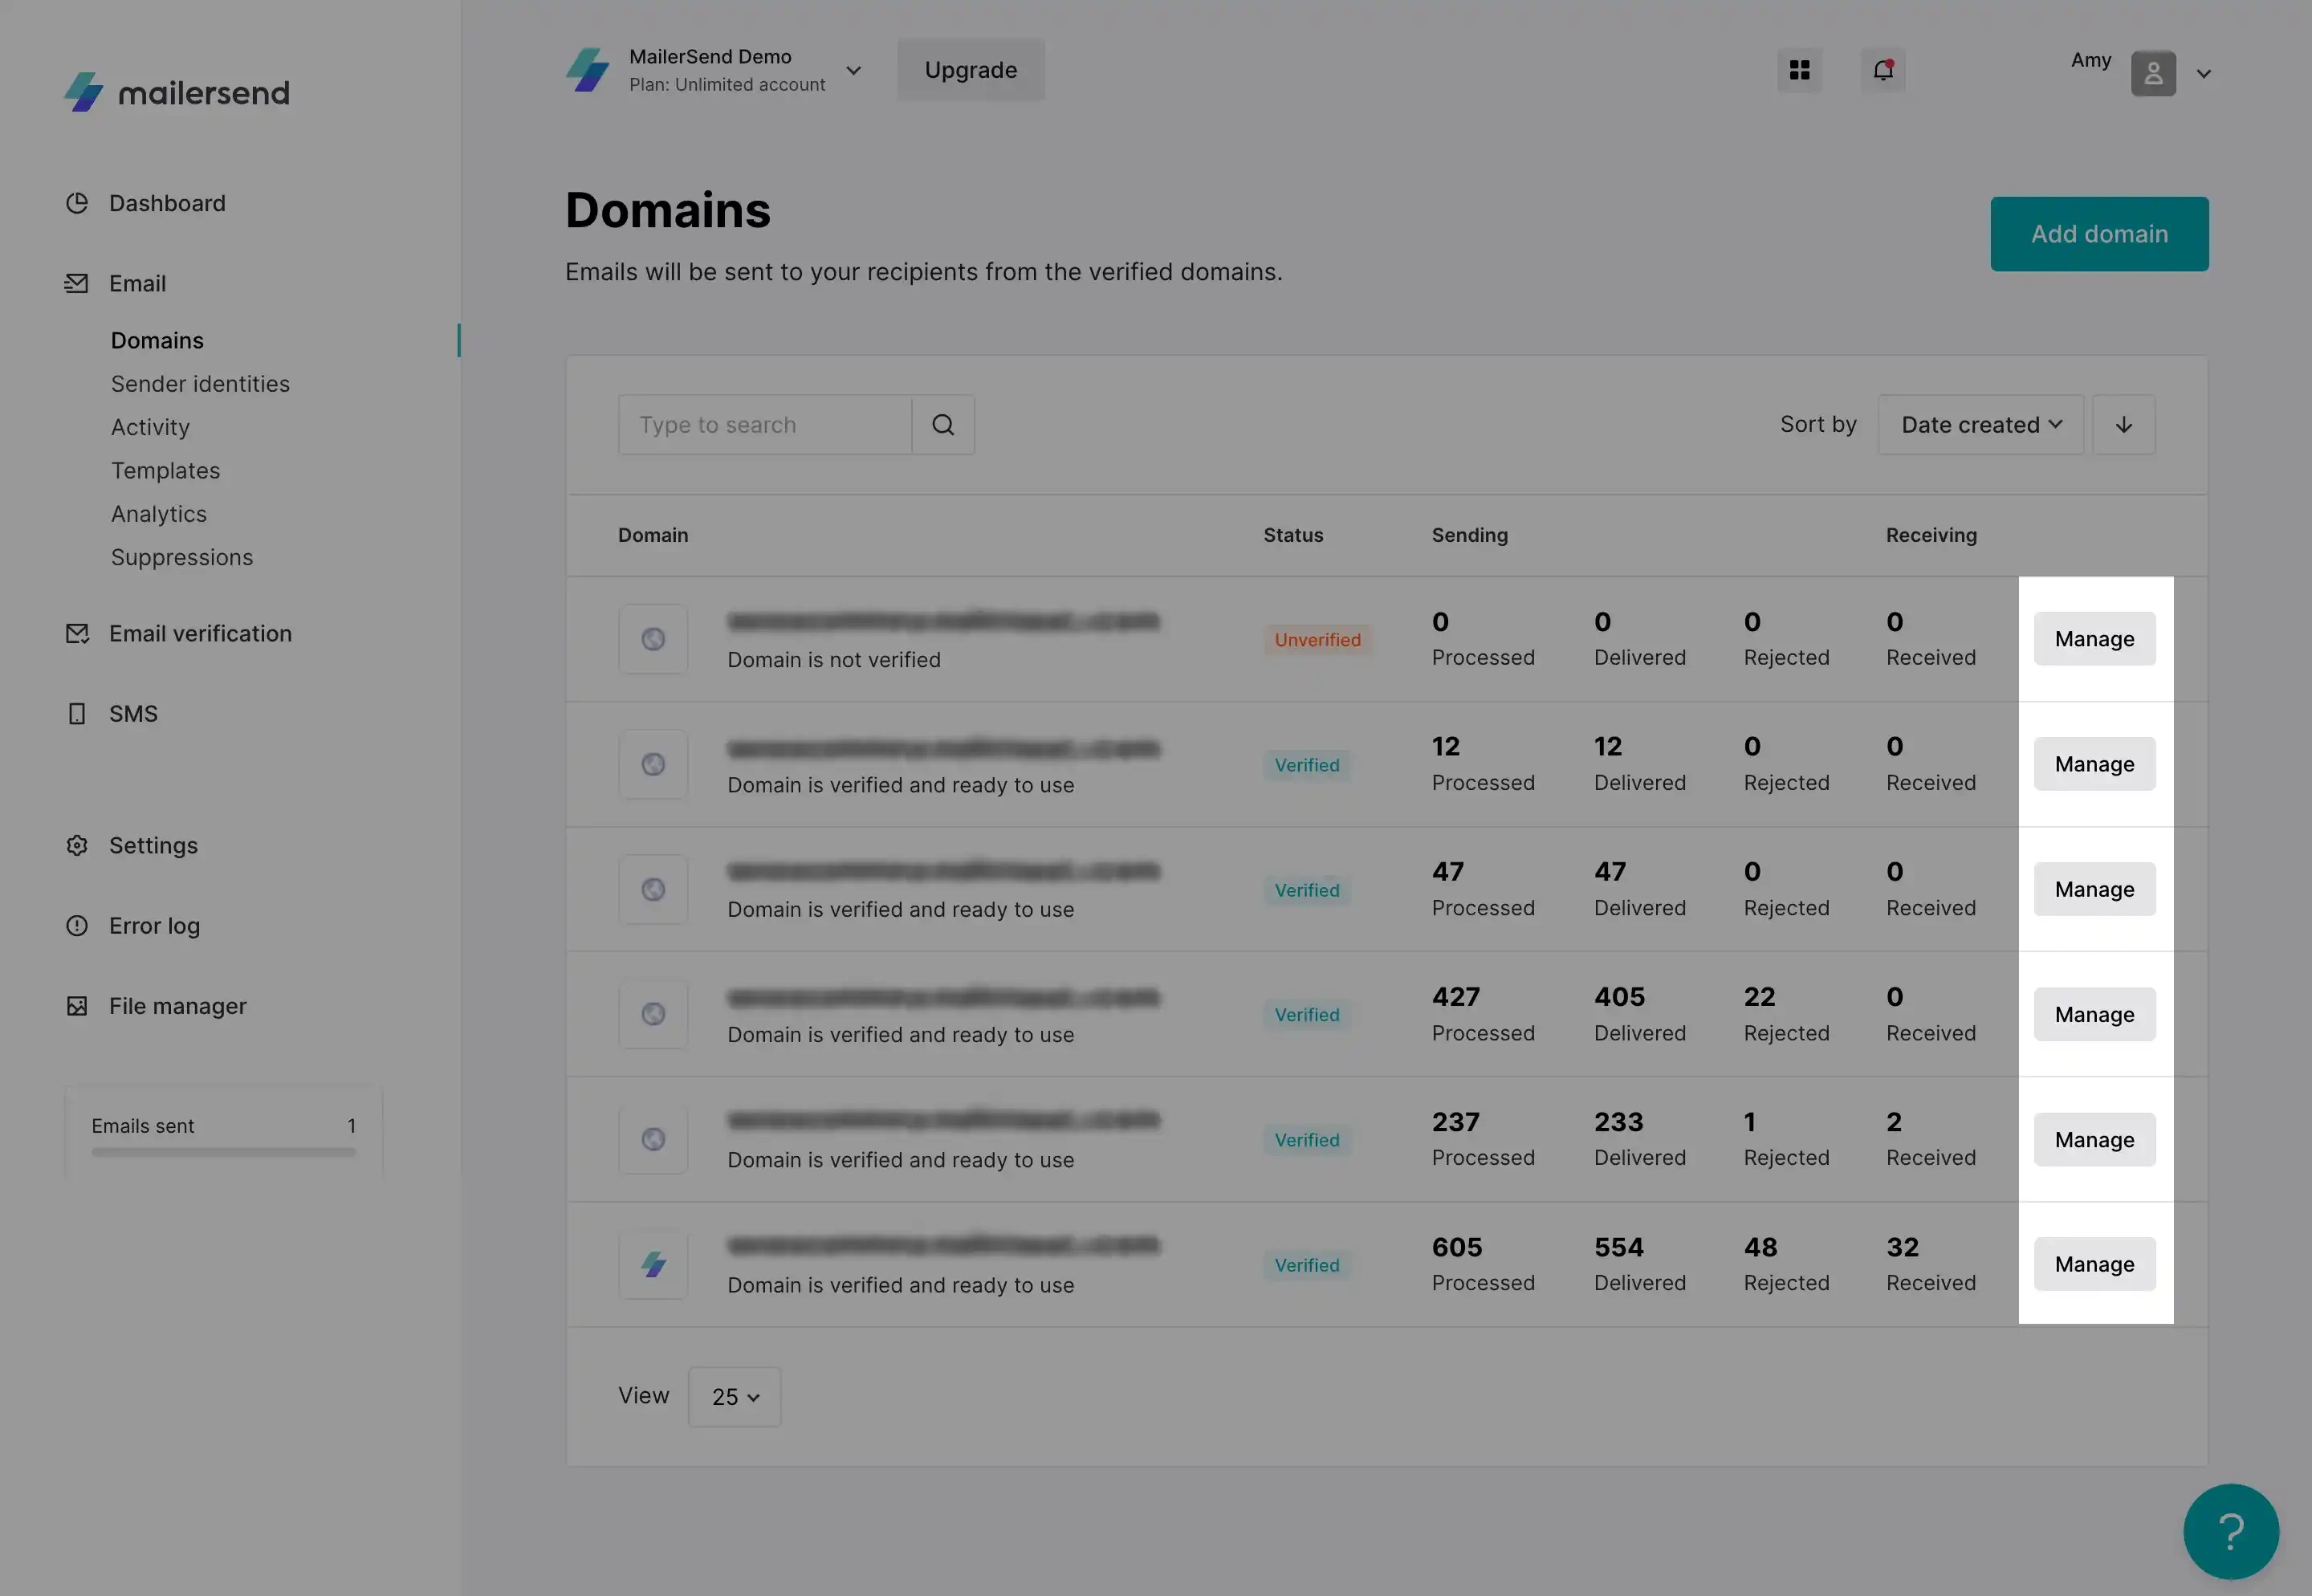Open the help question mark button
2312x1596 pixels.
[x=2230, y=1530]
